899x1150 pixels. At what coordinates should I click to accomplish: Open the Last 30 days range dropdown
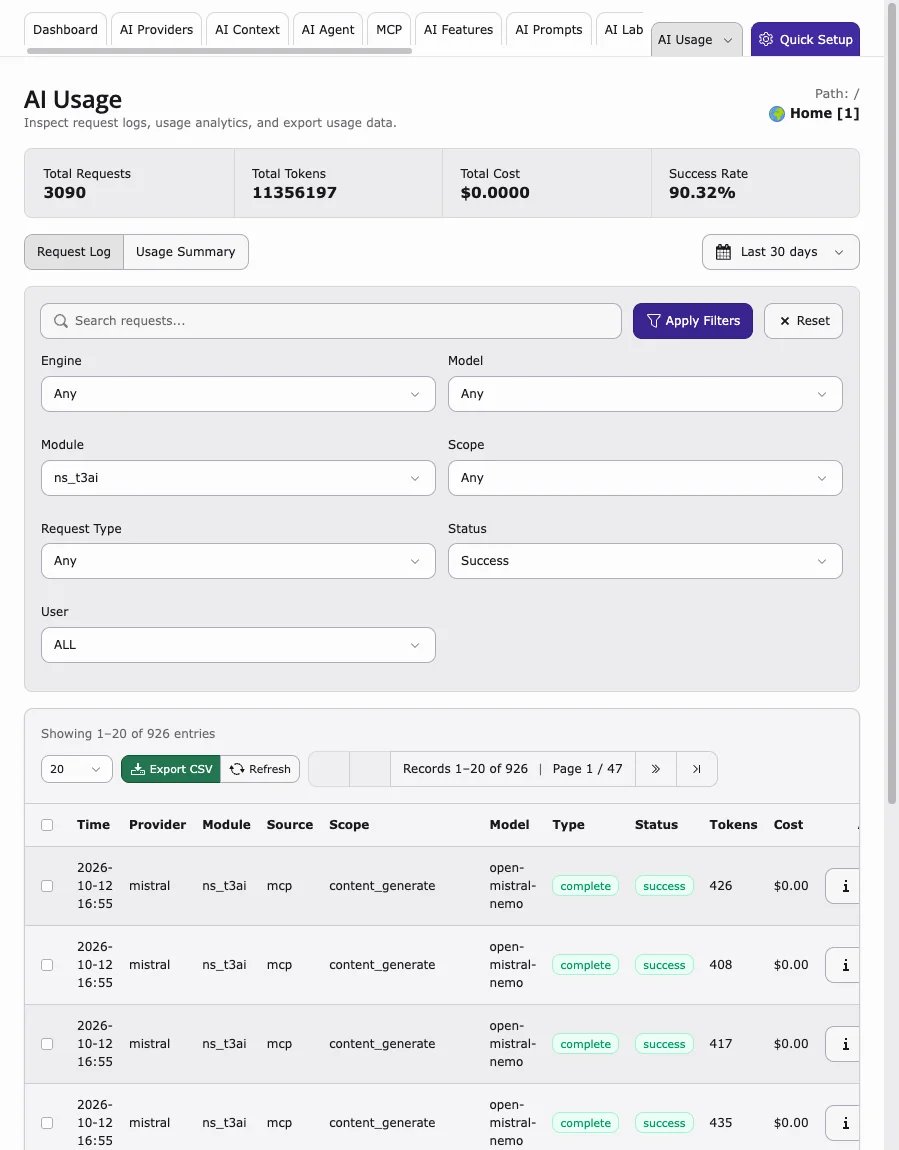tap(781, 252)
